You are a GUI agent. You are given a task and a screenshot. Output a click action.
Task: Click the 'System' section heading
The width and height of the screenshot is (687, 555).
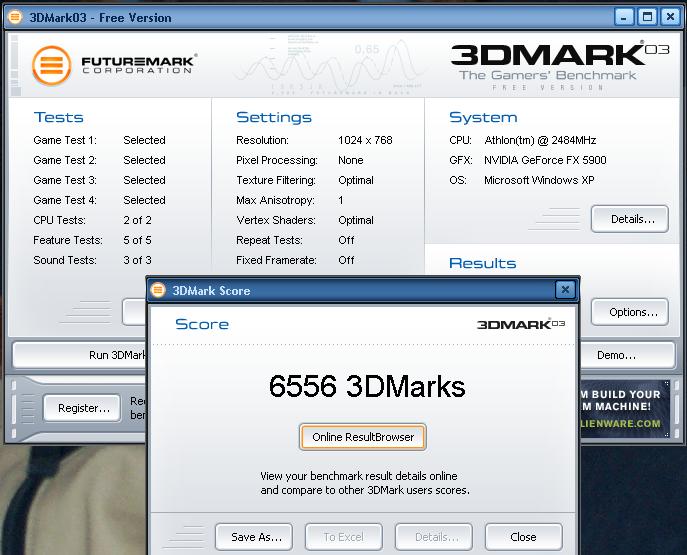point(483,117)
